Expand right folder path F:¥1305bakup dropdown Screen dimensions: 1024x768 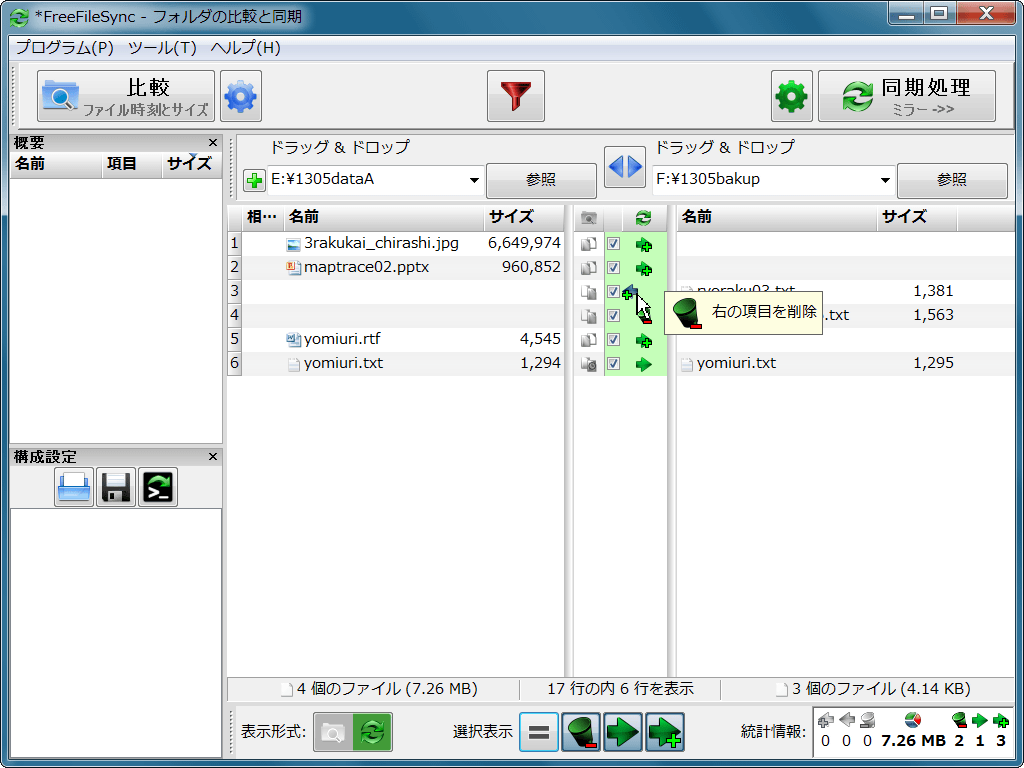885,180
